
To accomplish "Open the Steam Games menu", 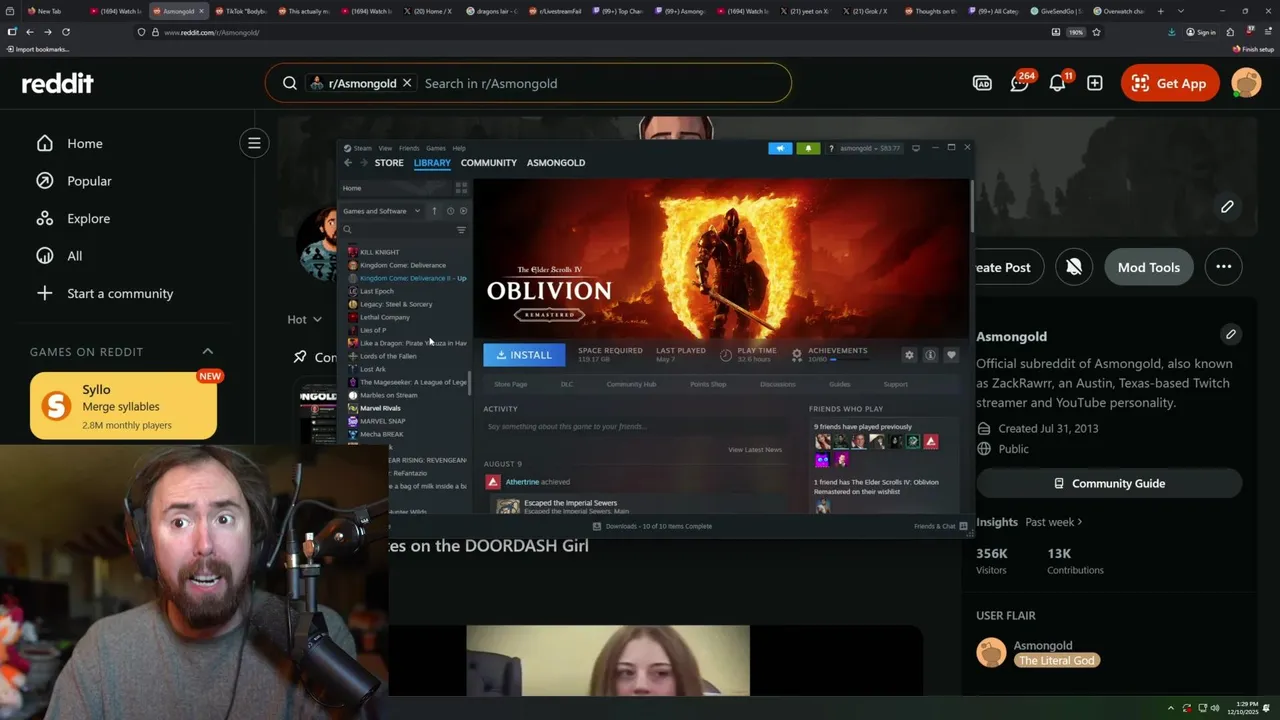I will tap(436, 148).
